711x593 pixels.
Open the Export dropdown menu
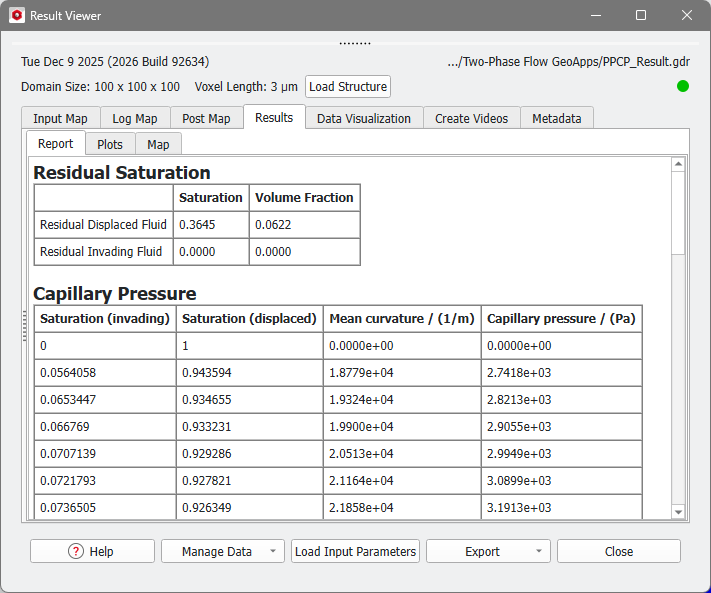click(x=488, y=551)
